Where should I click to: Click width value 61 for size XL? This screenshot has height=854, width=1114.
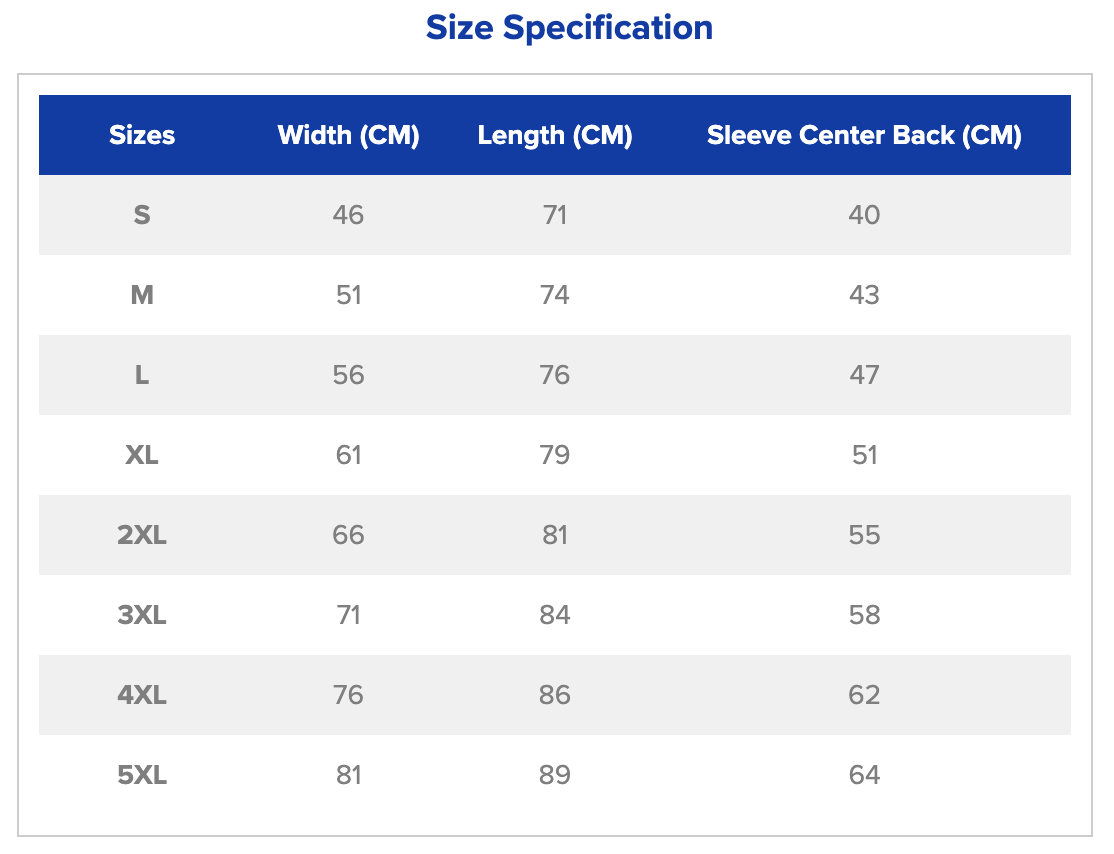coord(348,455)
